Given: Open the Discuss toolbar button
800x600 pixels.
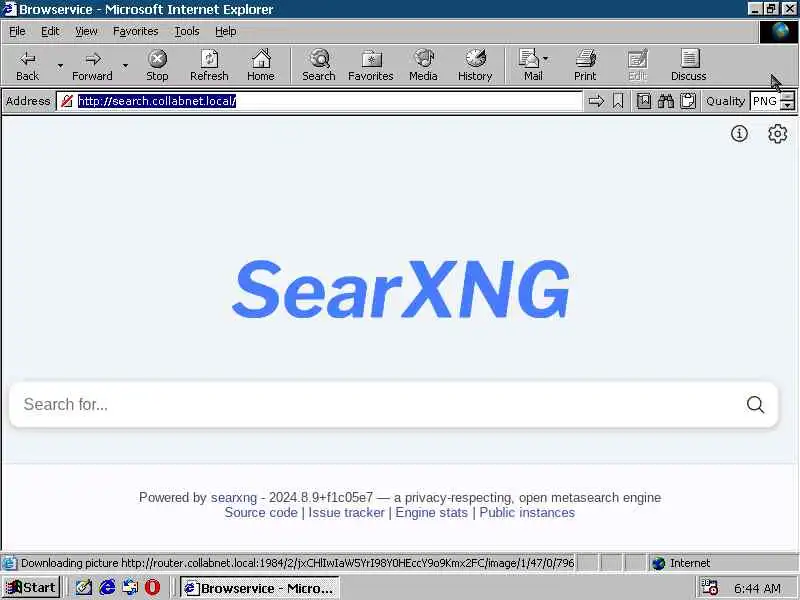Looking at the screenshot, I should coord(689,65).
